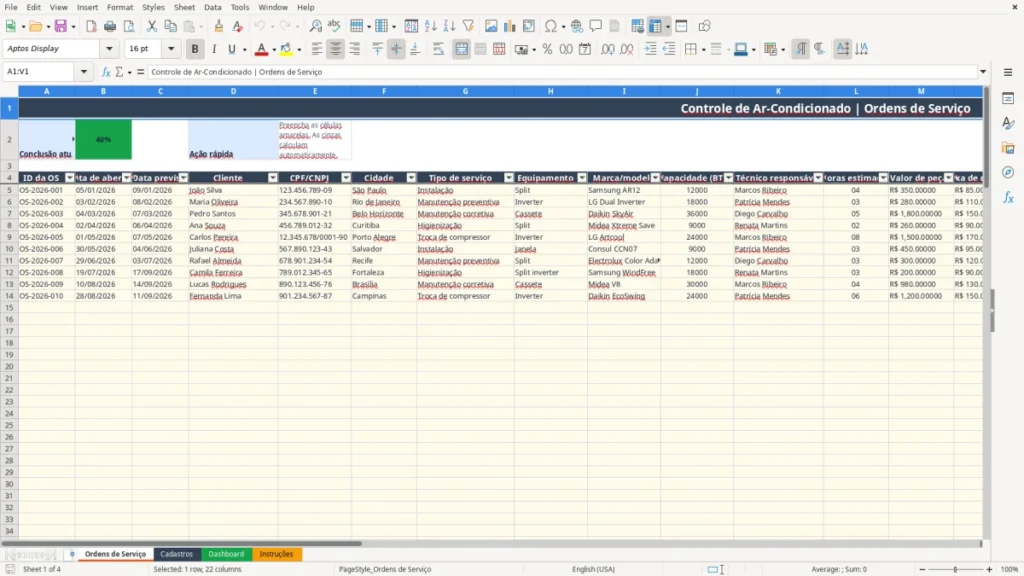This screenshot has width=1024, height=576.
Task: Open the Name Box dropdown arrow
Action: 84,72
